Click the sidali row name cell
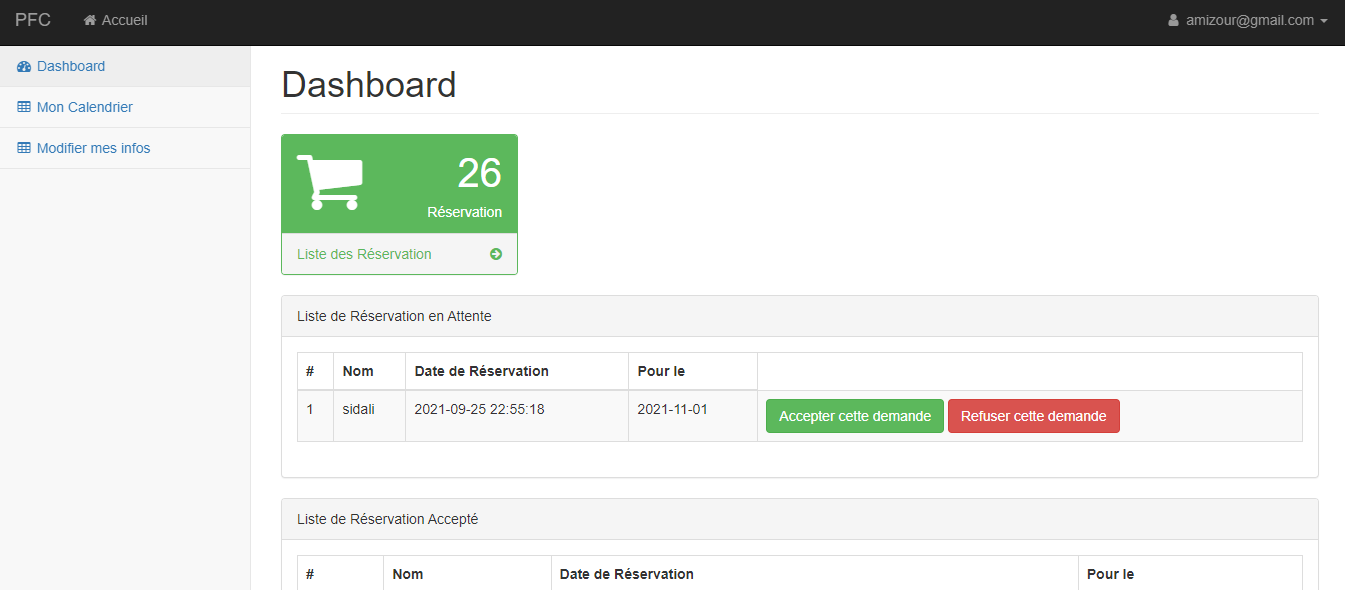This screenshot has height=590, width=1345. (x=369, y=415)
